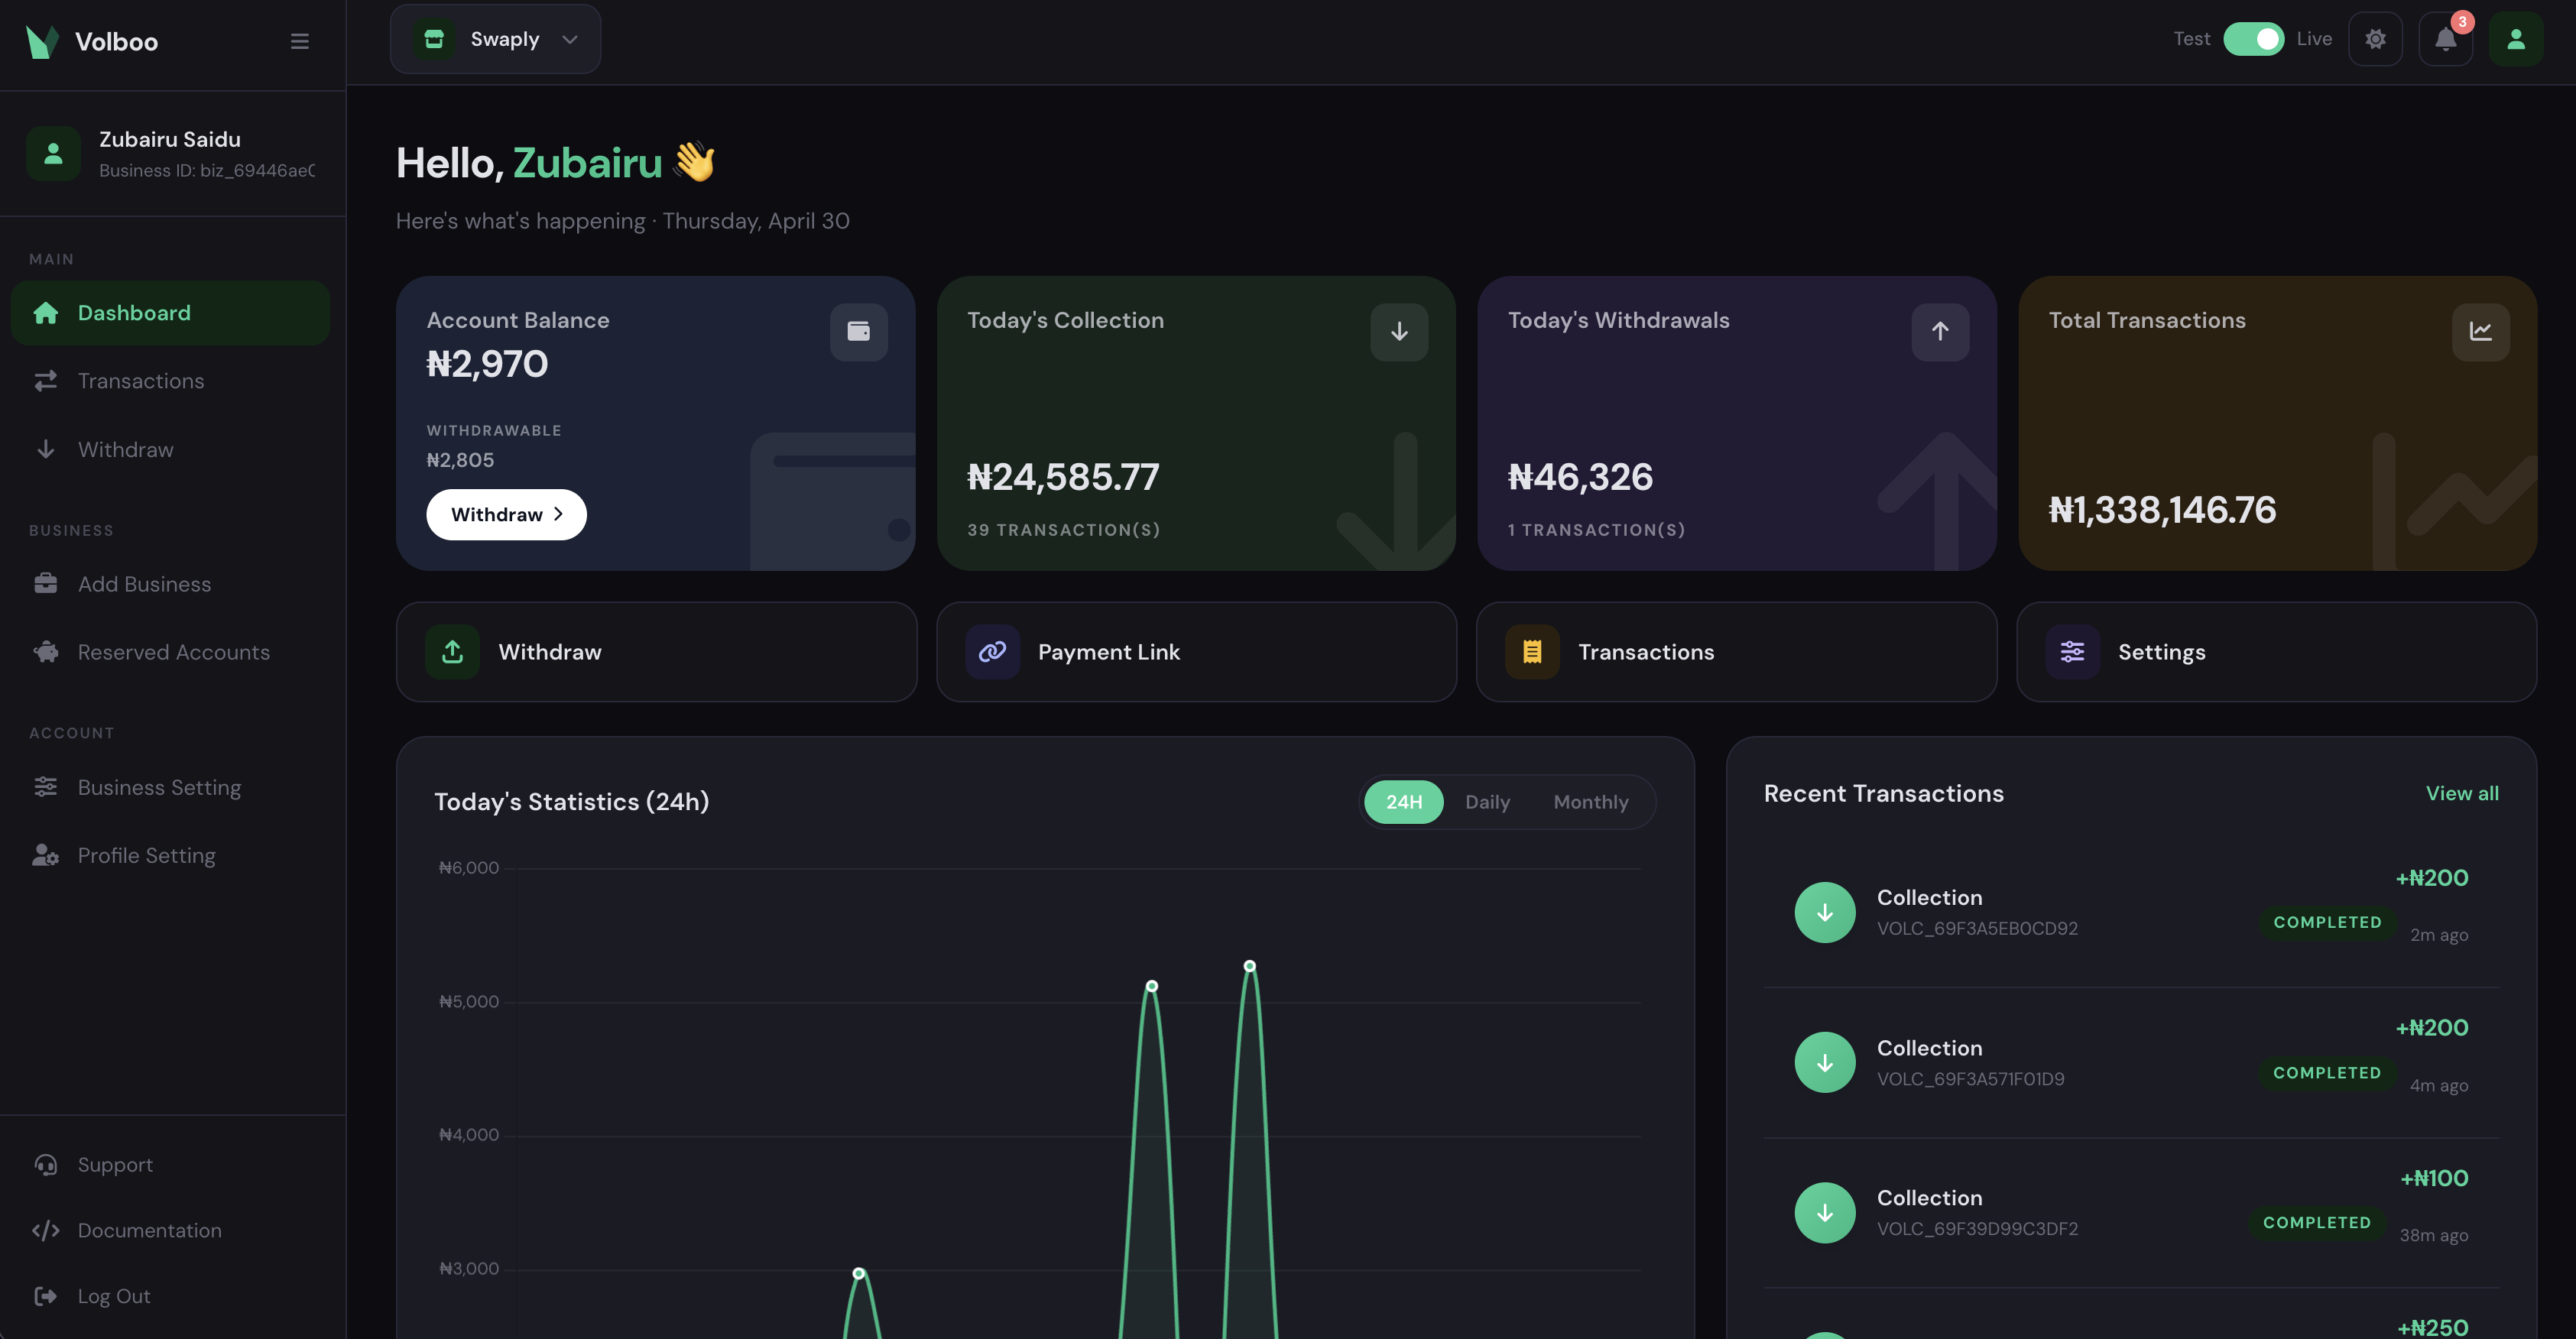Click transaction ID VOLC_69F3A571F01D9
Viewport: 2576px width, 1339px height.
pos(1970,1079)
